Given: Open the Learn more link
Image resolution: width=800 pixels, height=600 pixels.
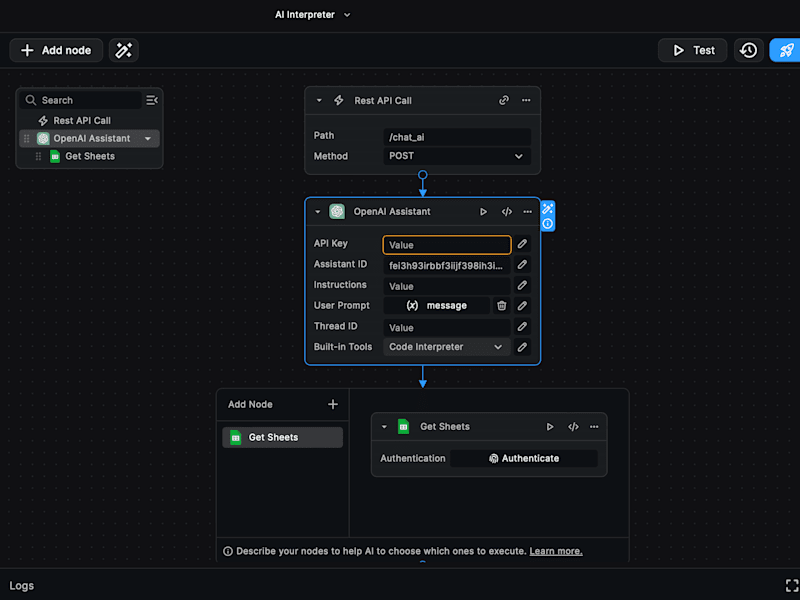Looking at the screenshot, I should 556,551.
